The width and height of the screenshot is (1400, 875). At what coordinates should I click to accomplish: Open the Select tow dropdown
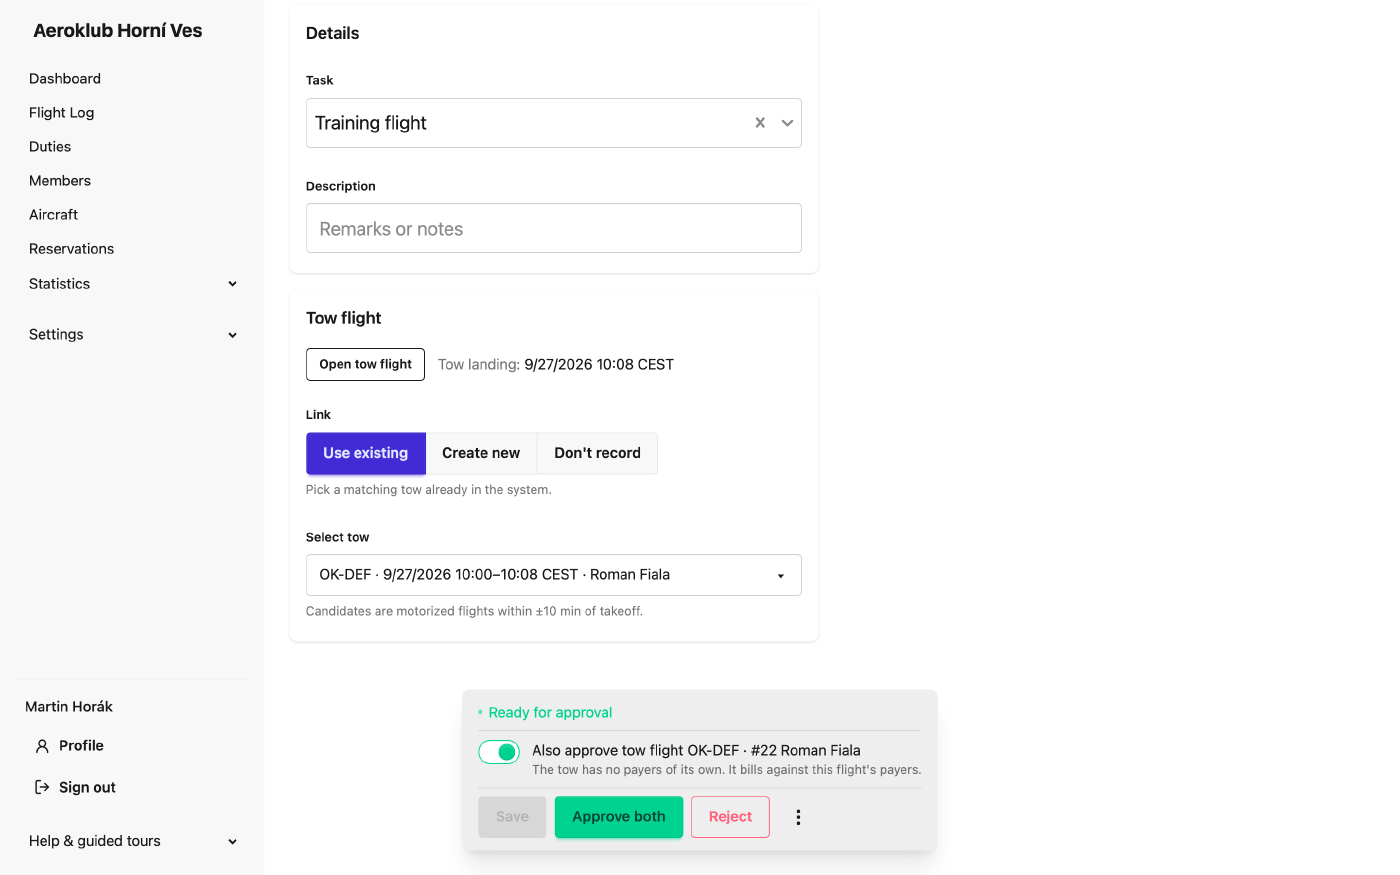tap(553, 575)
